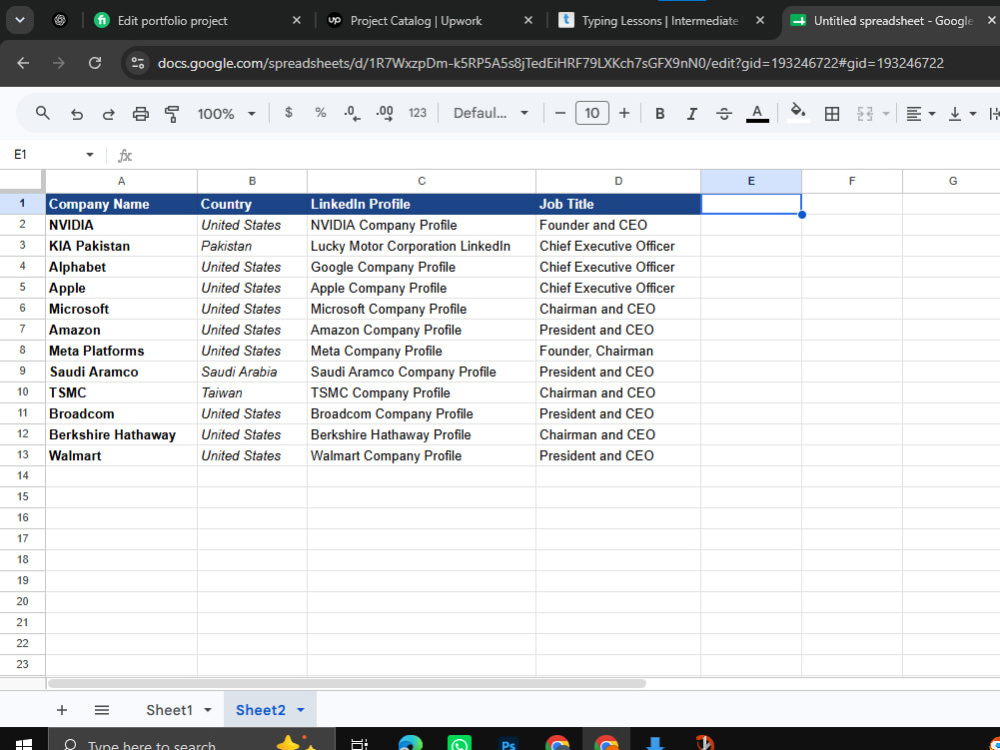Increase font size with plus button
This screenshot has width=1000, height=750.
[x=624, y=114]
